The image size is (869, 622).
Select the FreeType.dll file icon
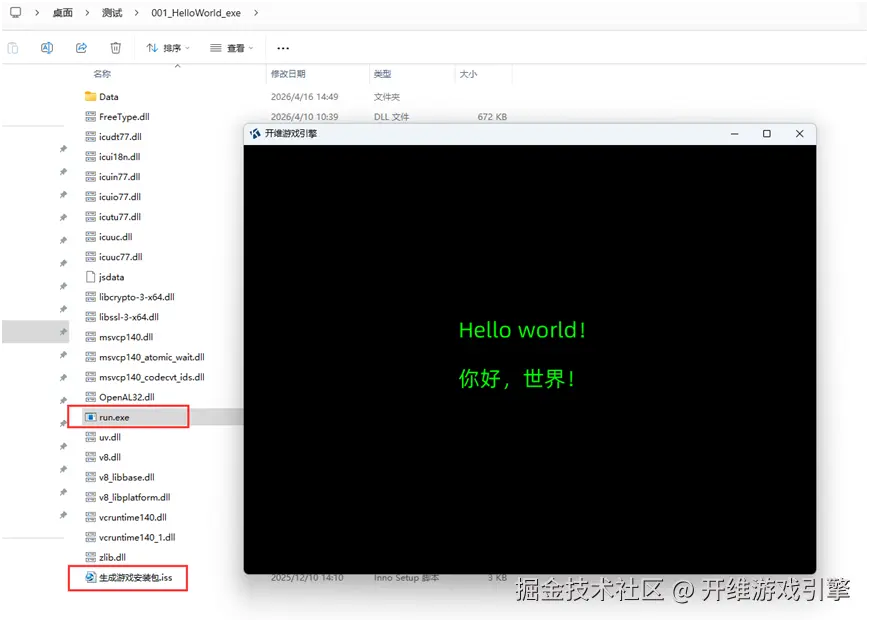coord(90,116)
